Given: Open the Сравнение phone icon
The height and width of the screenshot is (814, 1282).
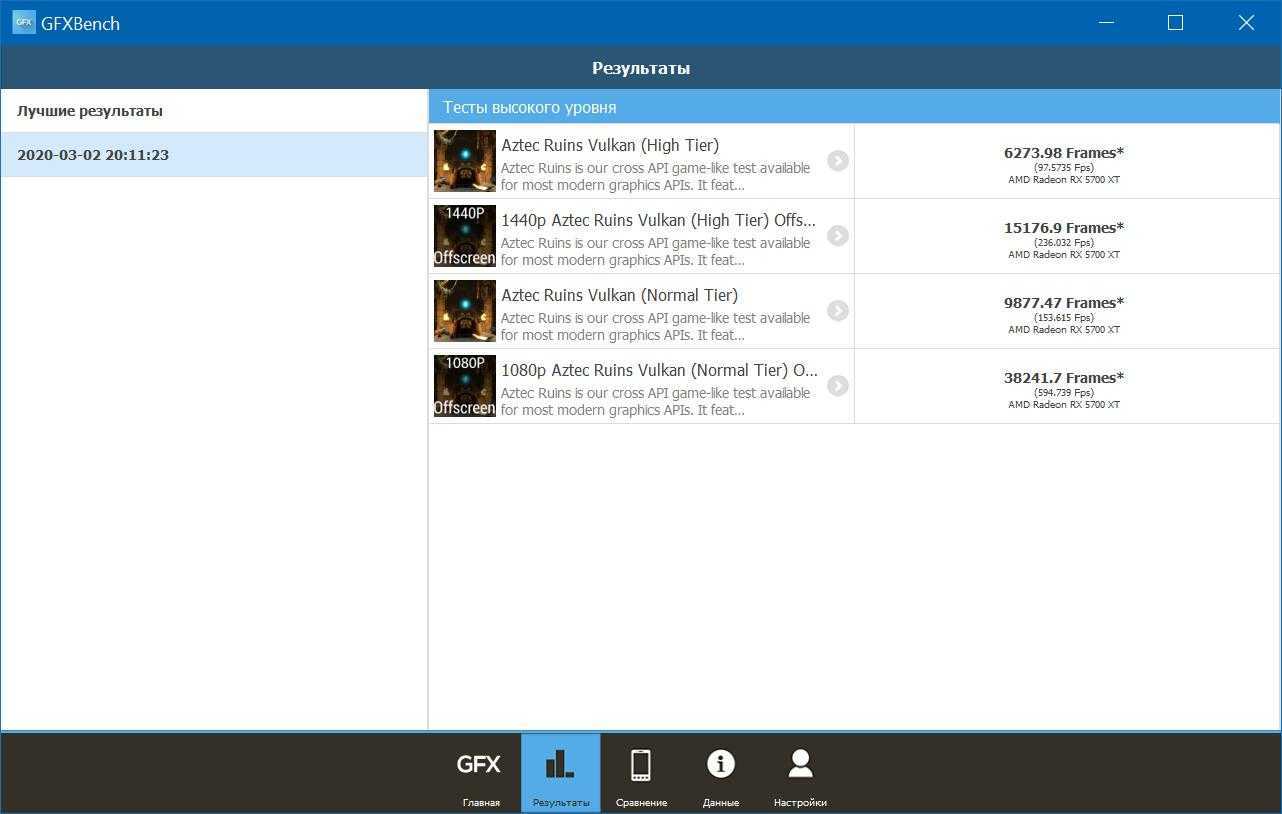Looking at the screenshot, I should coord(641,765).
